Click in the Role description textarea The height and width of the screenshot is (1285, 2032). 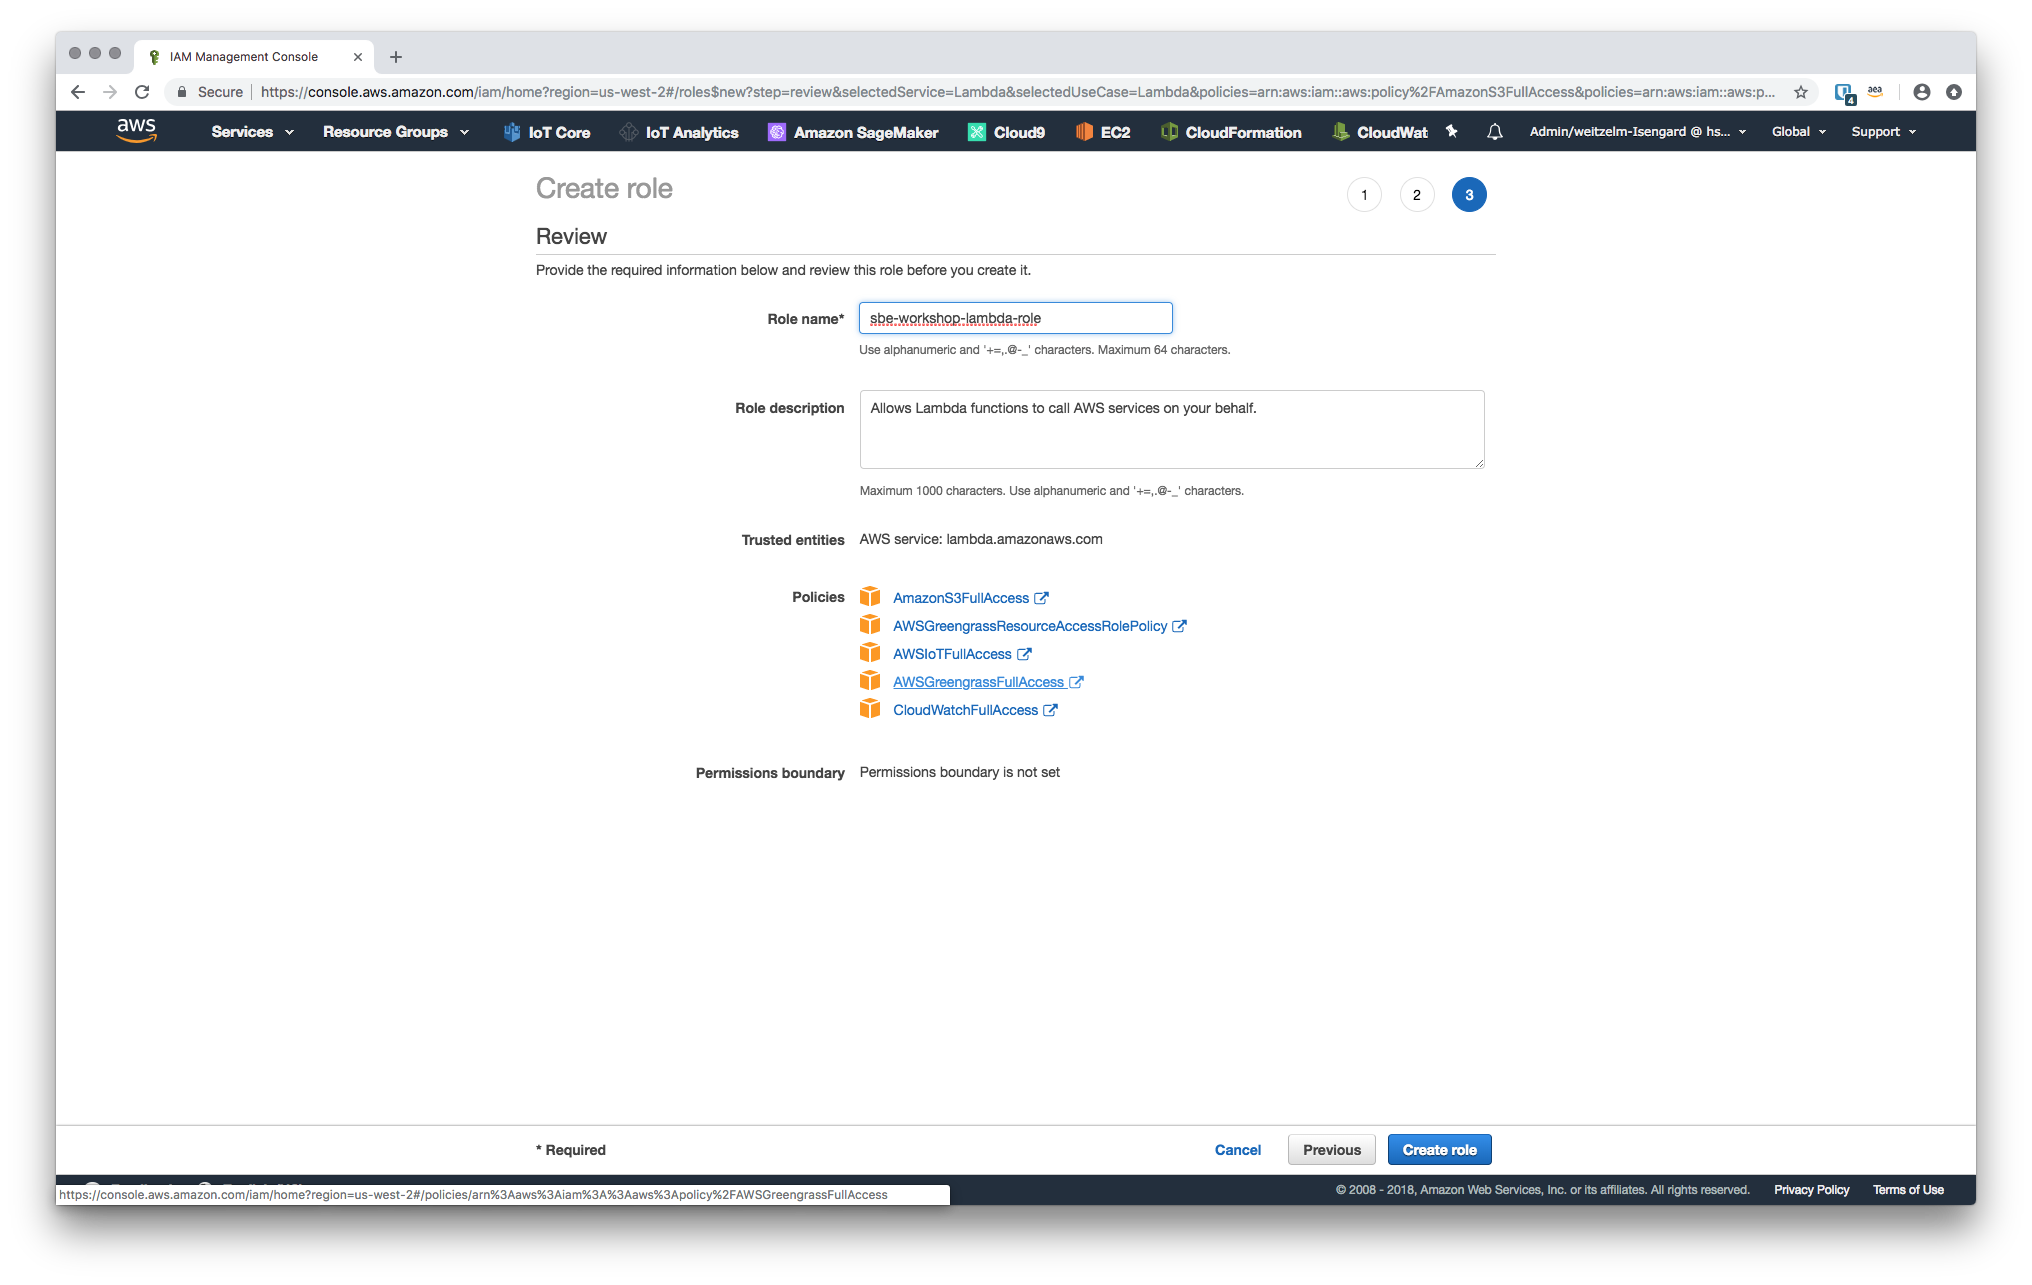1172,429
